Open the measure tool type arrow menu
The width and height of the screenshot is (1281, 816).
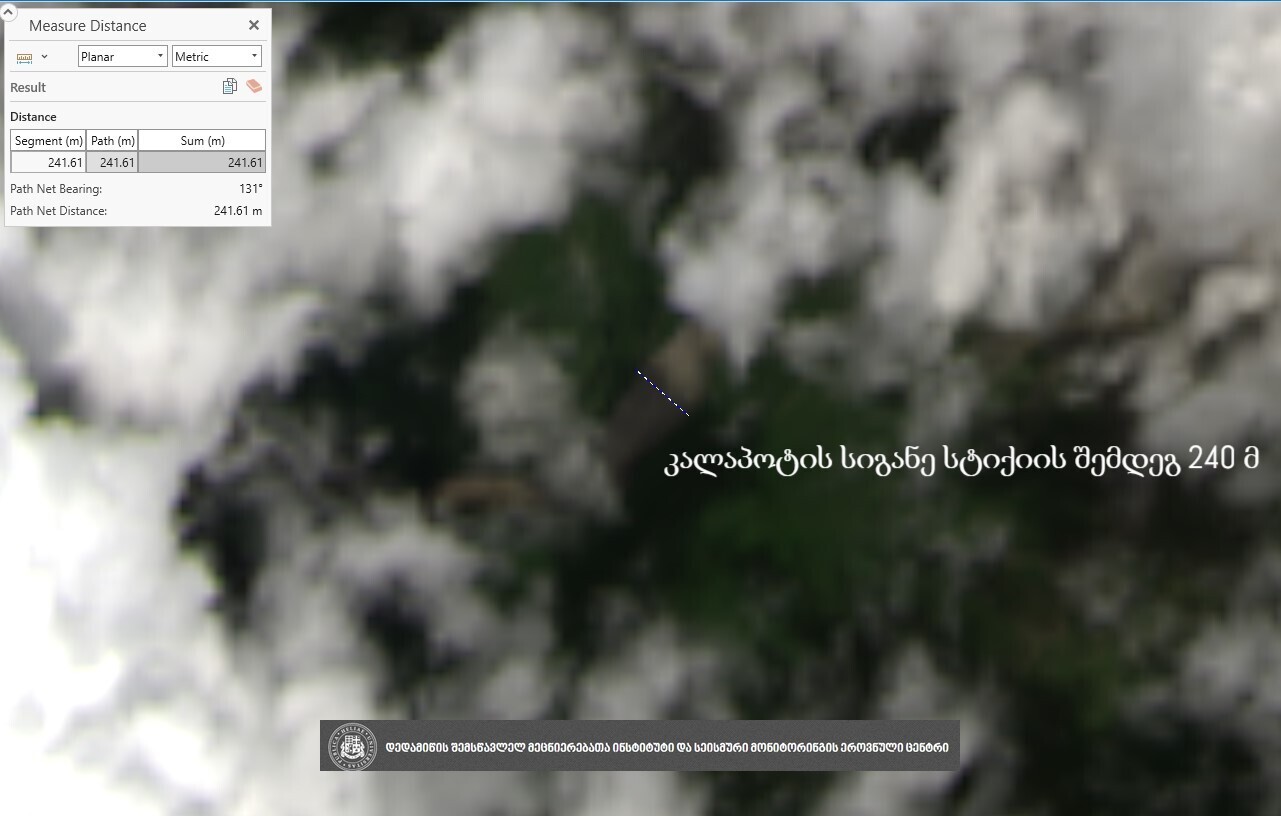click(44, 57)
